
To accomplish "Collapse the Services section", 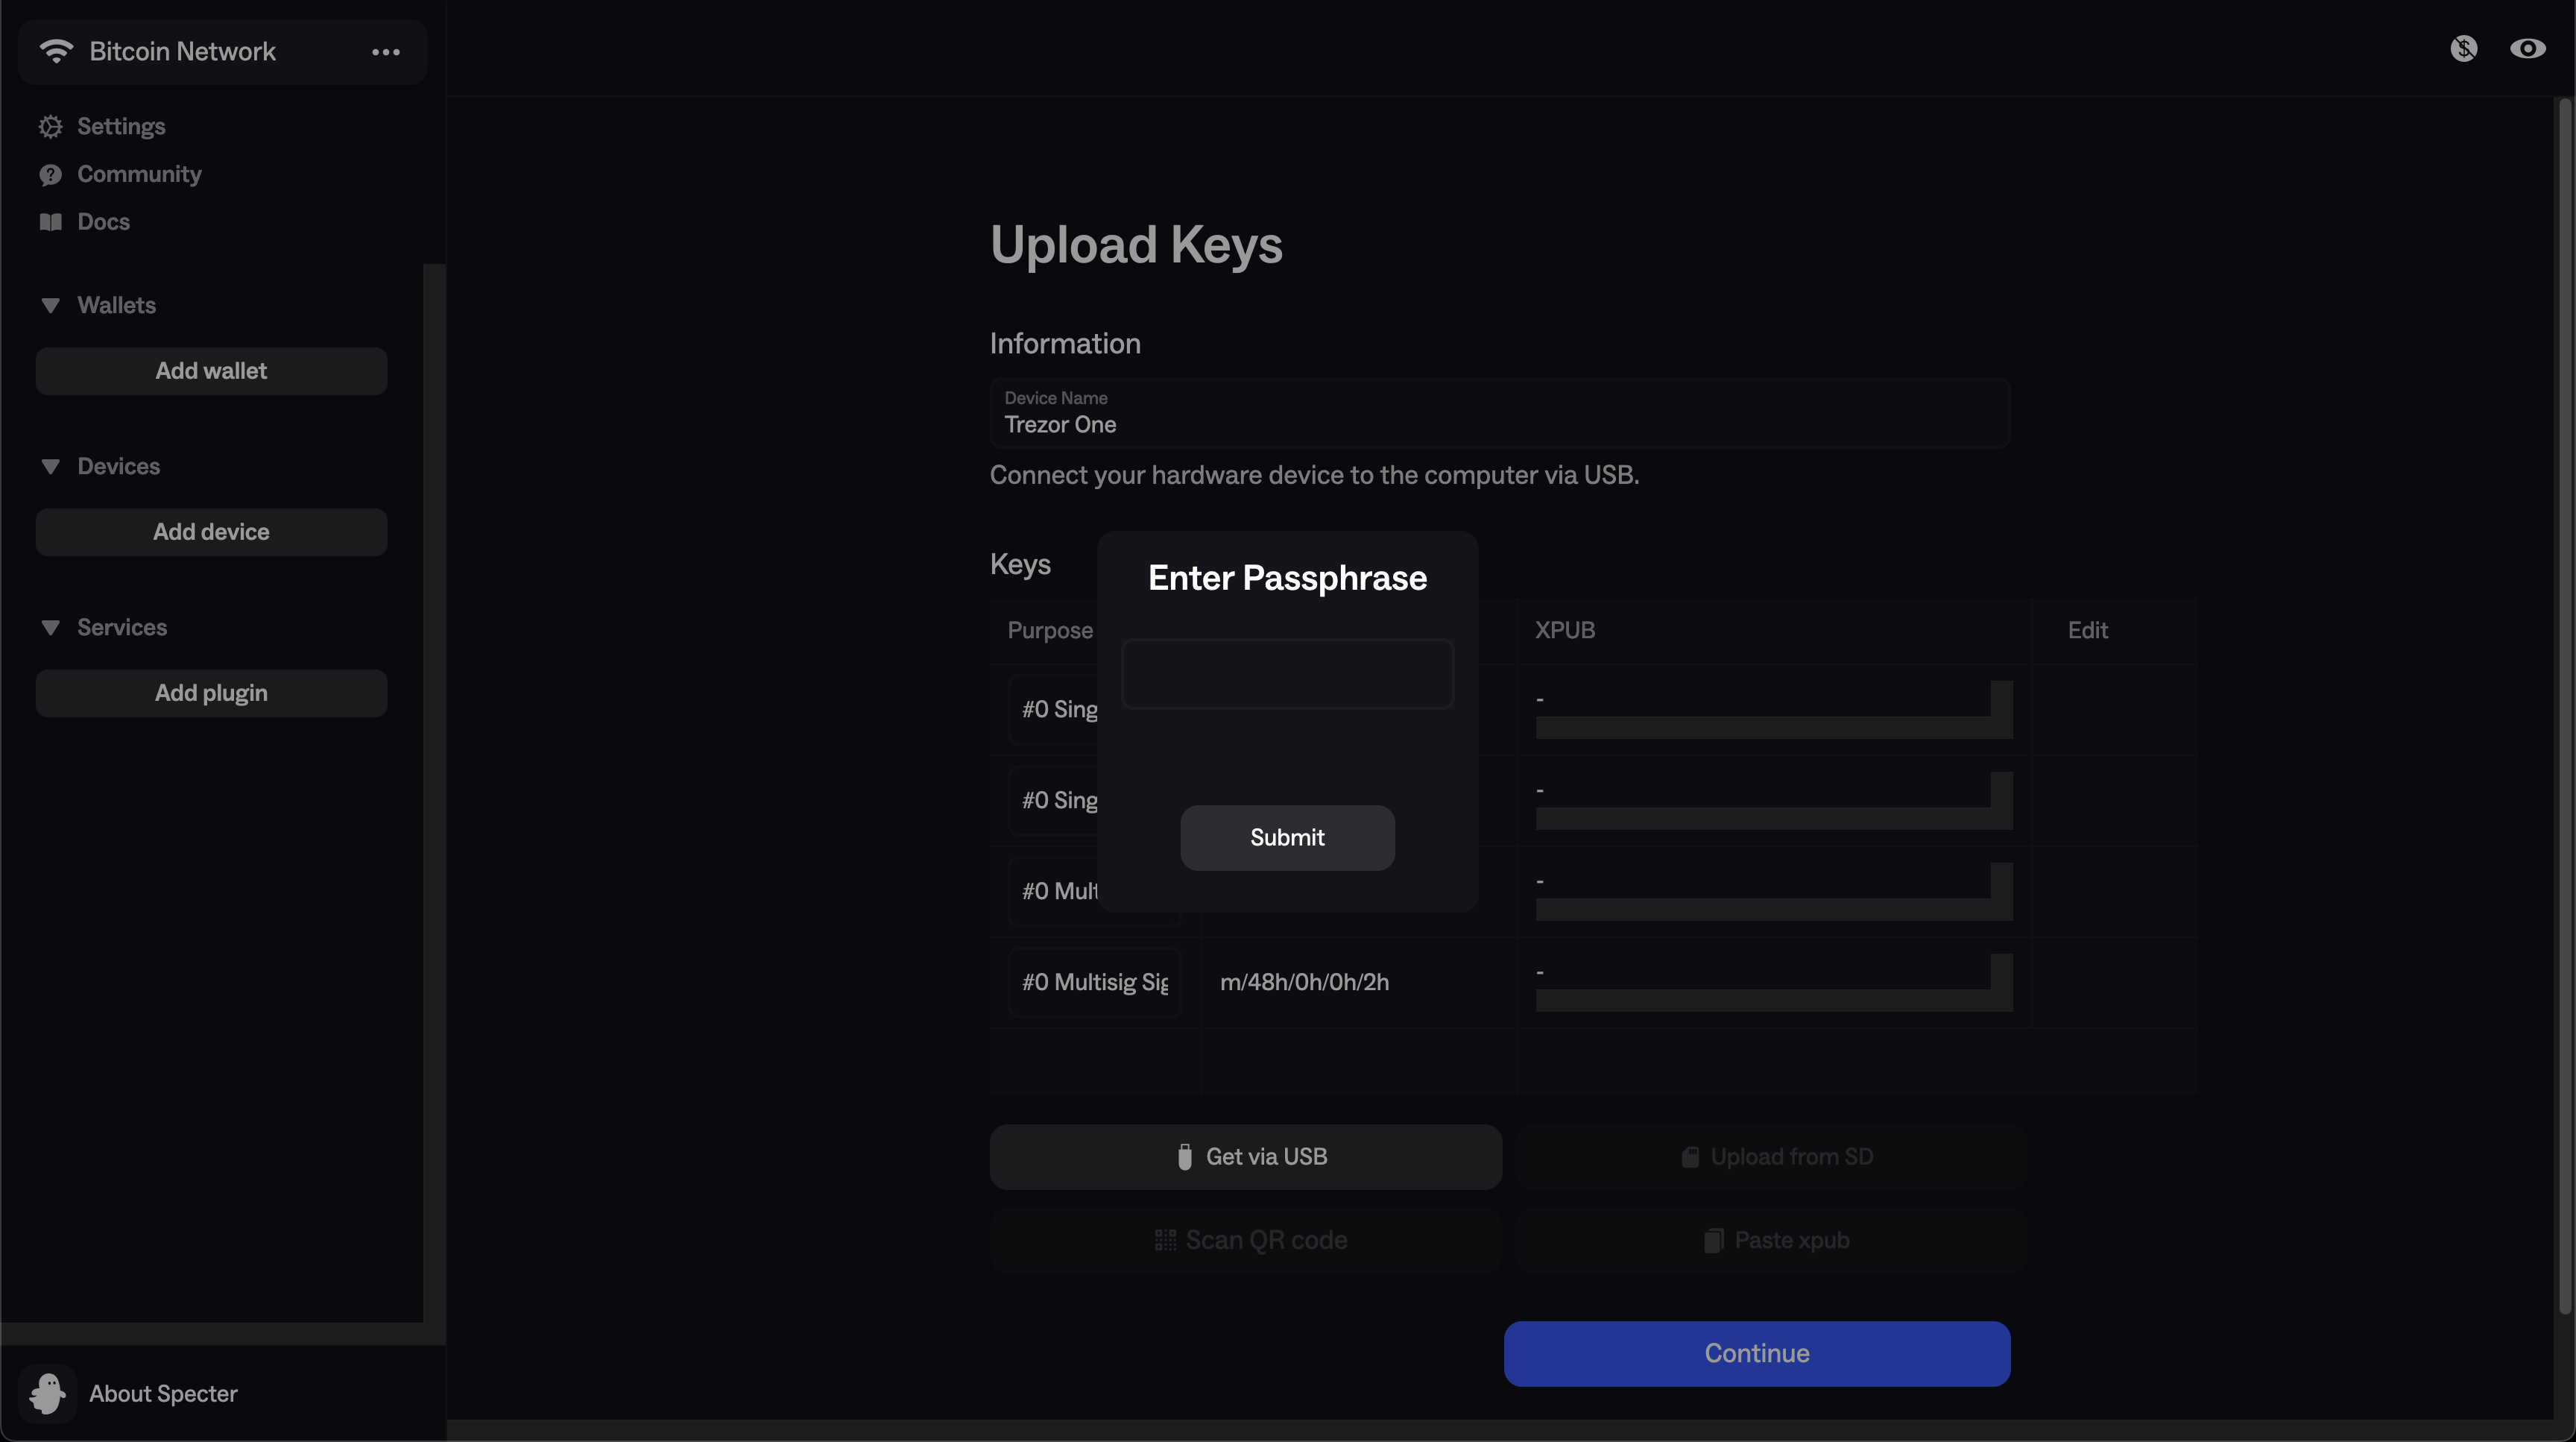I will tap(51, 628).
